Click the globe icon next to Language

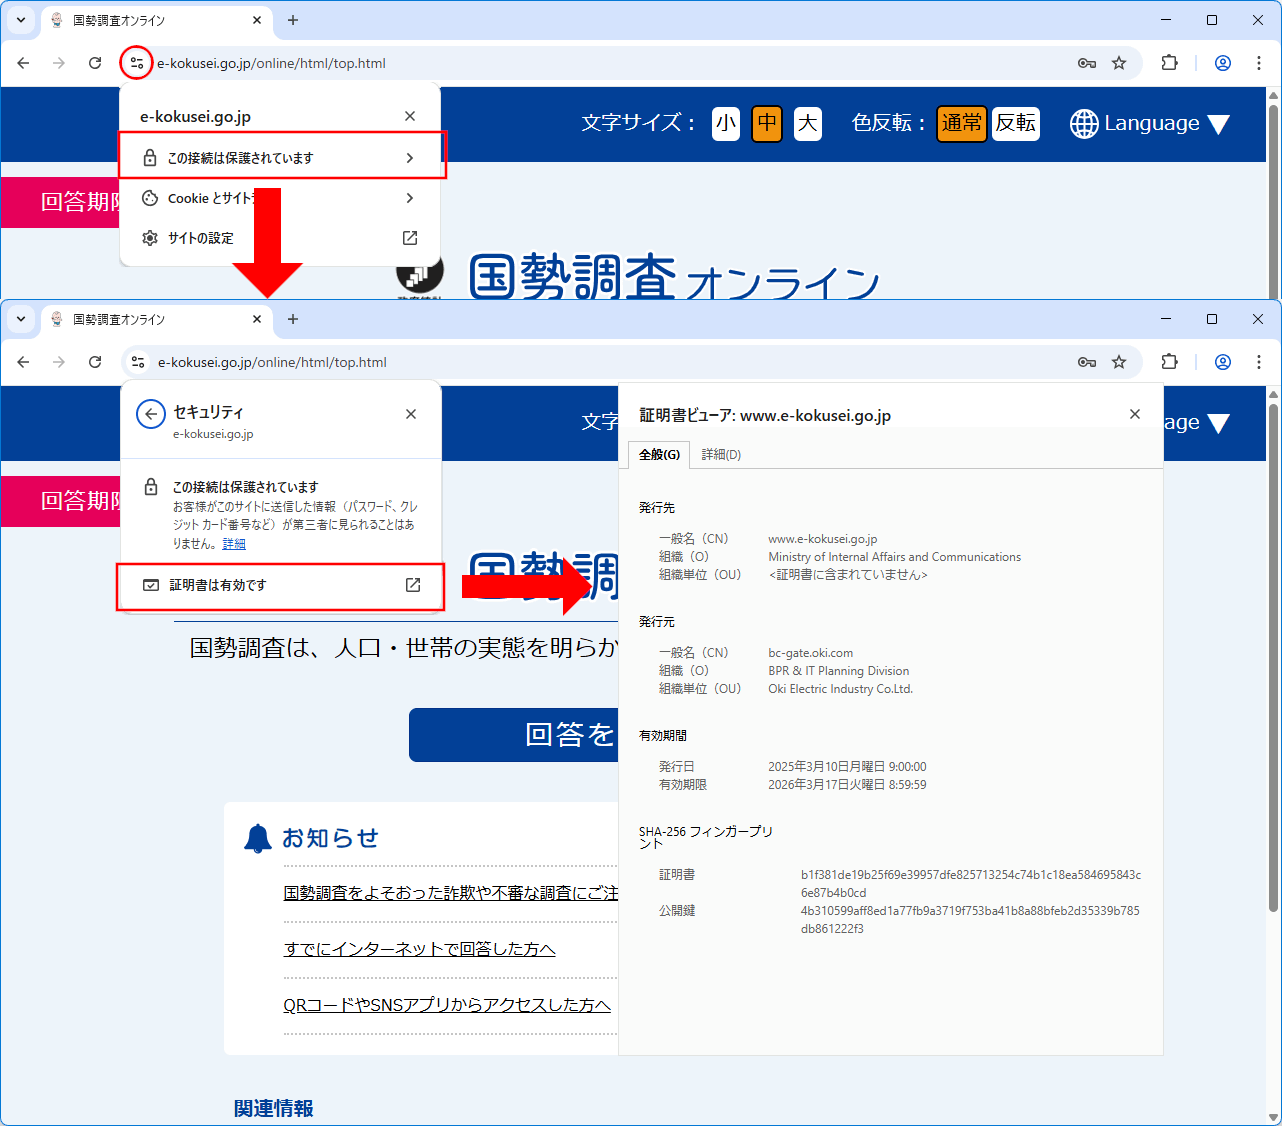[x=1084, y=124]
